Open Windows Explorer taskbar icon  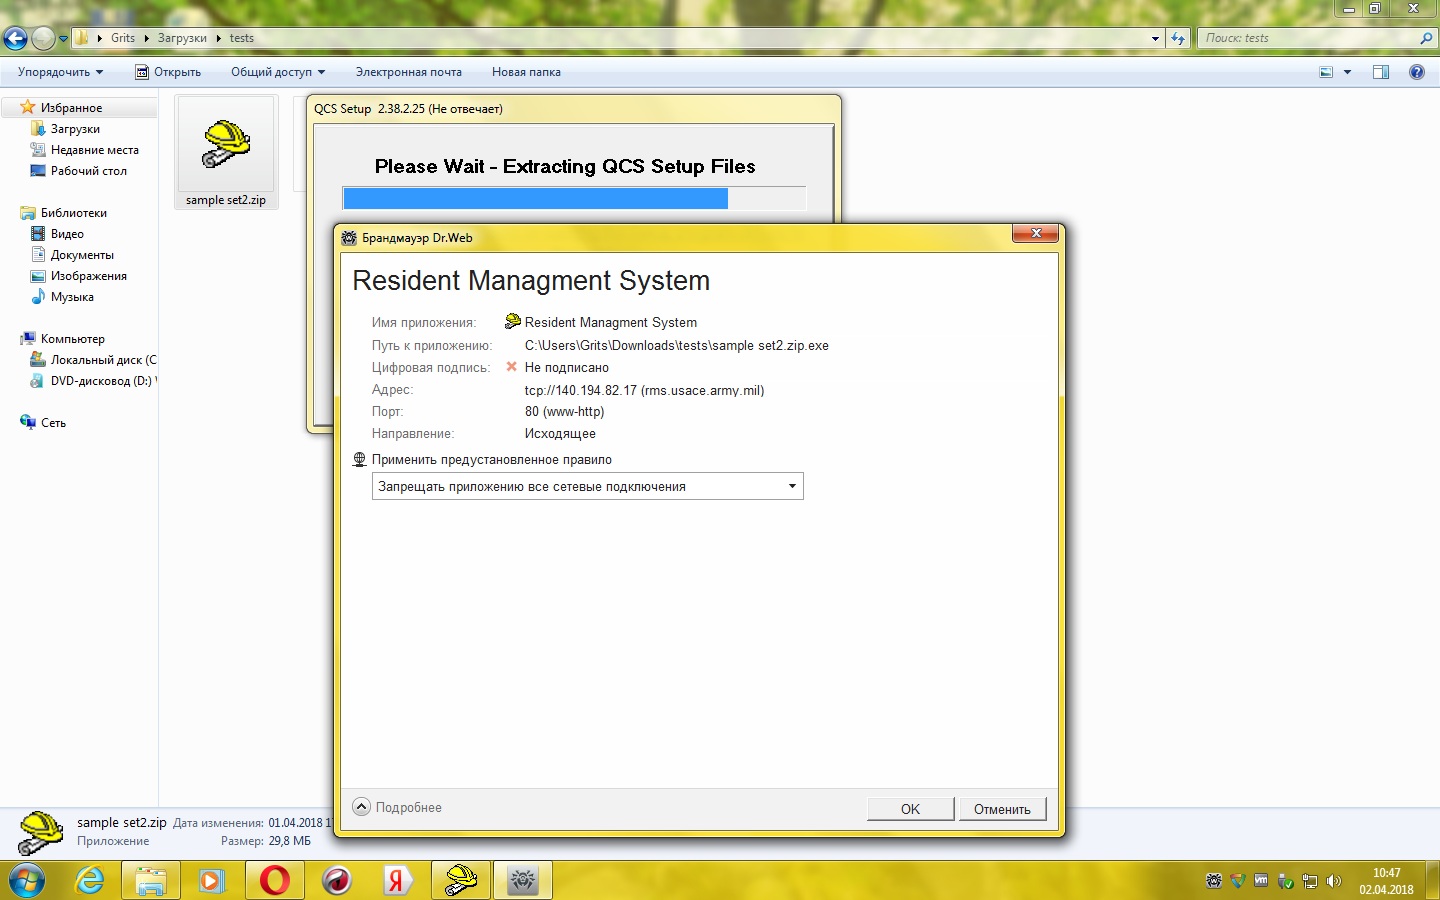[151, 880]
